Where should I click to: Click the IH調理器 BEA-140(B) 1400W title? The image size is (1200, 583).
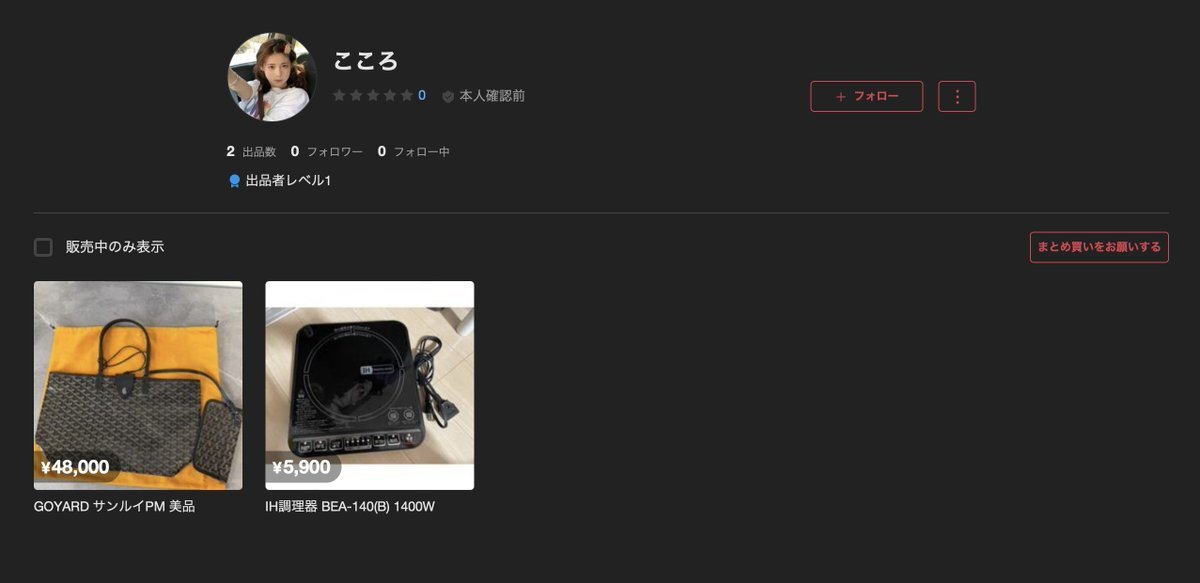point(350,507)
